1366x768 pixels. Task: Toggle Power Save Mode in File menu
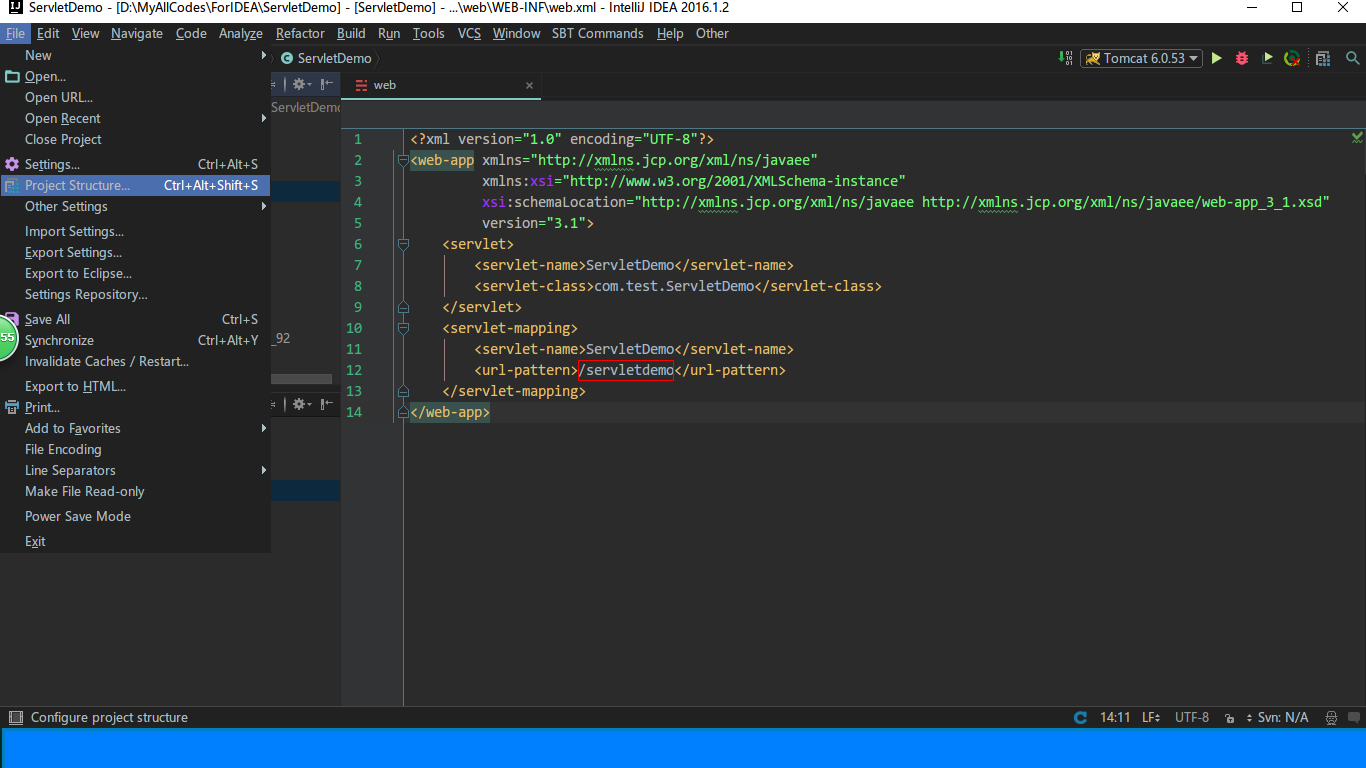point(135,516)
